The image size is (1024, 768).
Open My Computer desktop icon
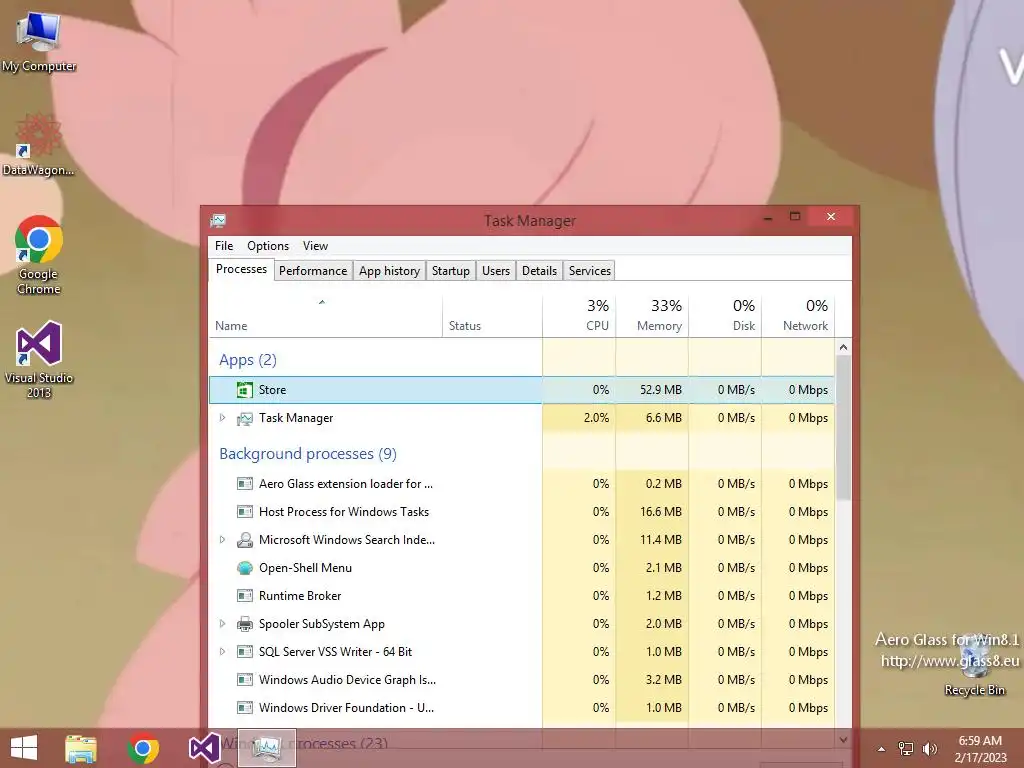tap(39, 41)
